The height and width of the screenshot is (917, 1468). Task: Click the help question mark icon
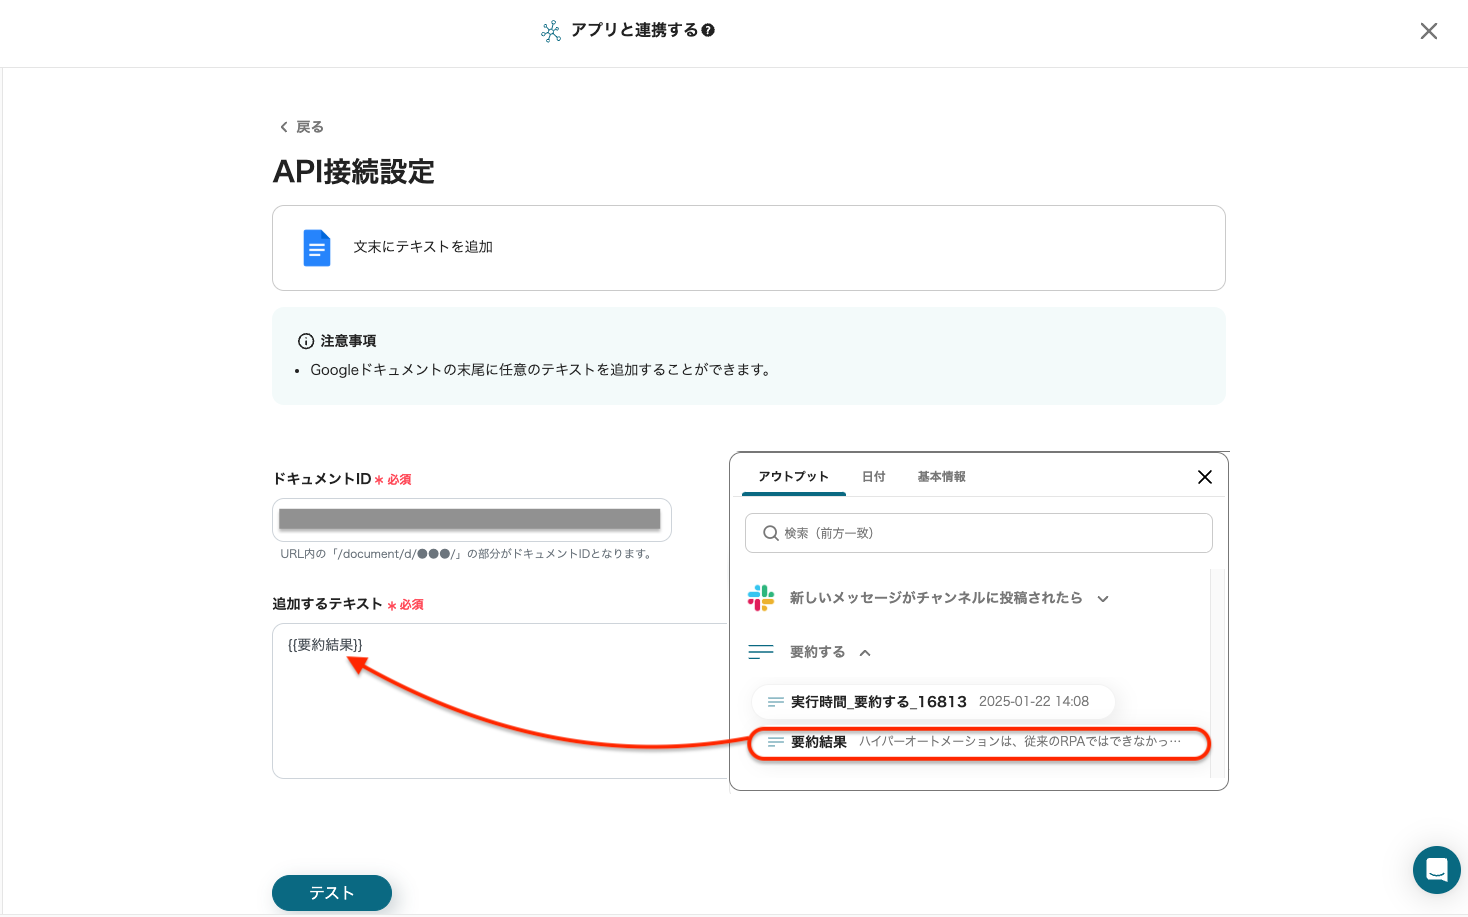tap(708, 30)
